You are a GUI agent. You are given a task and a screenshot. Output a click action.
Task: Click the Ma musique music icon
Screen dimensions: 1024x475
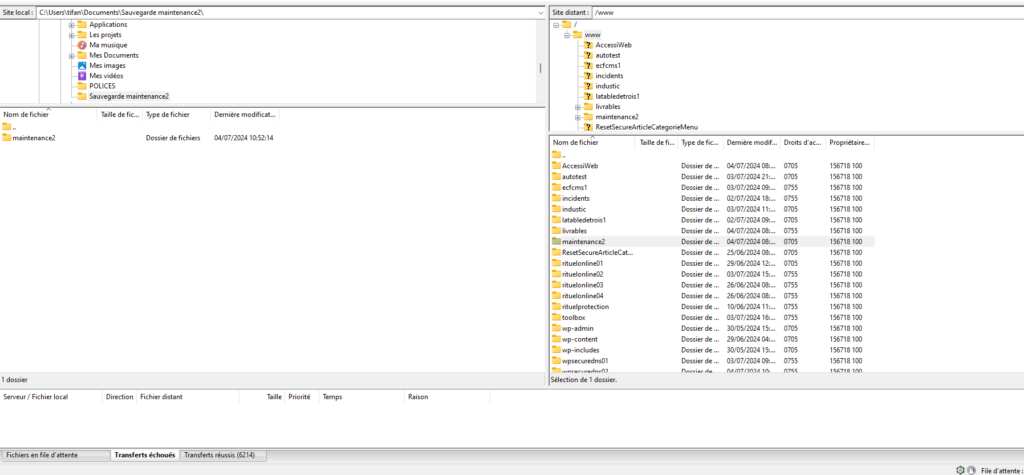point(82,45)
